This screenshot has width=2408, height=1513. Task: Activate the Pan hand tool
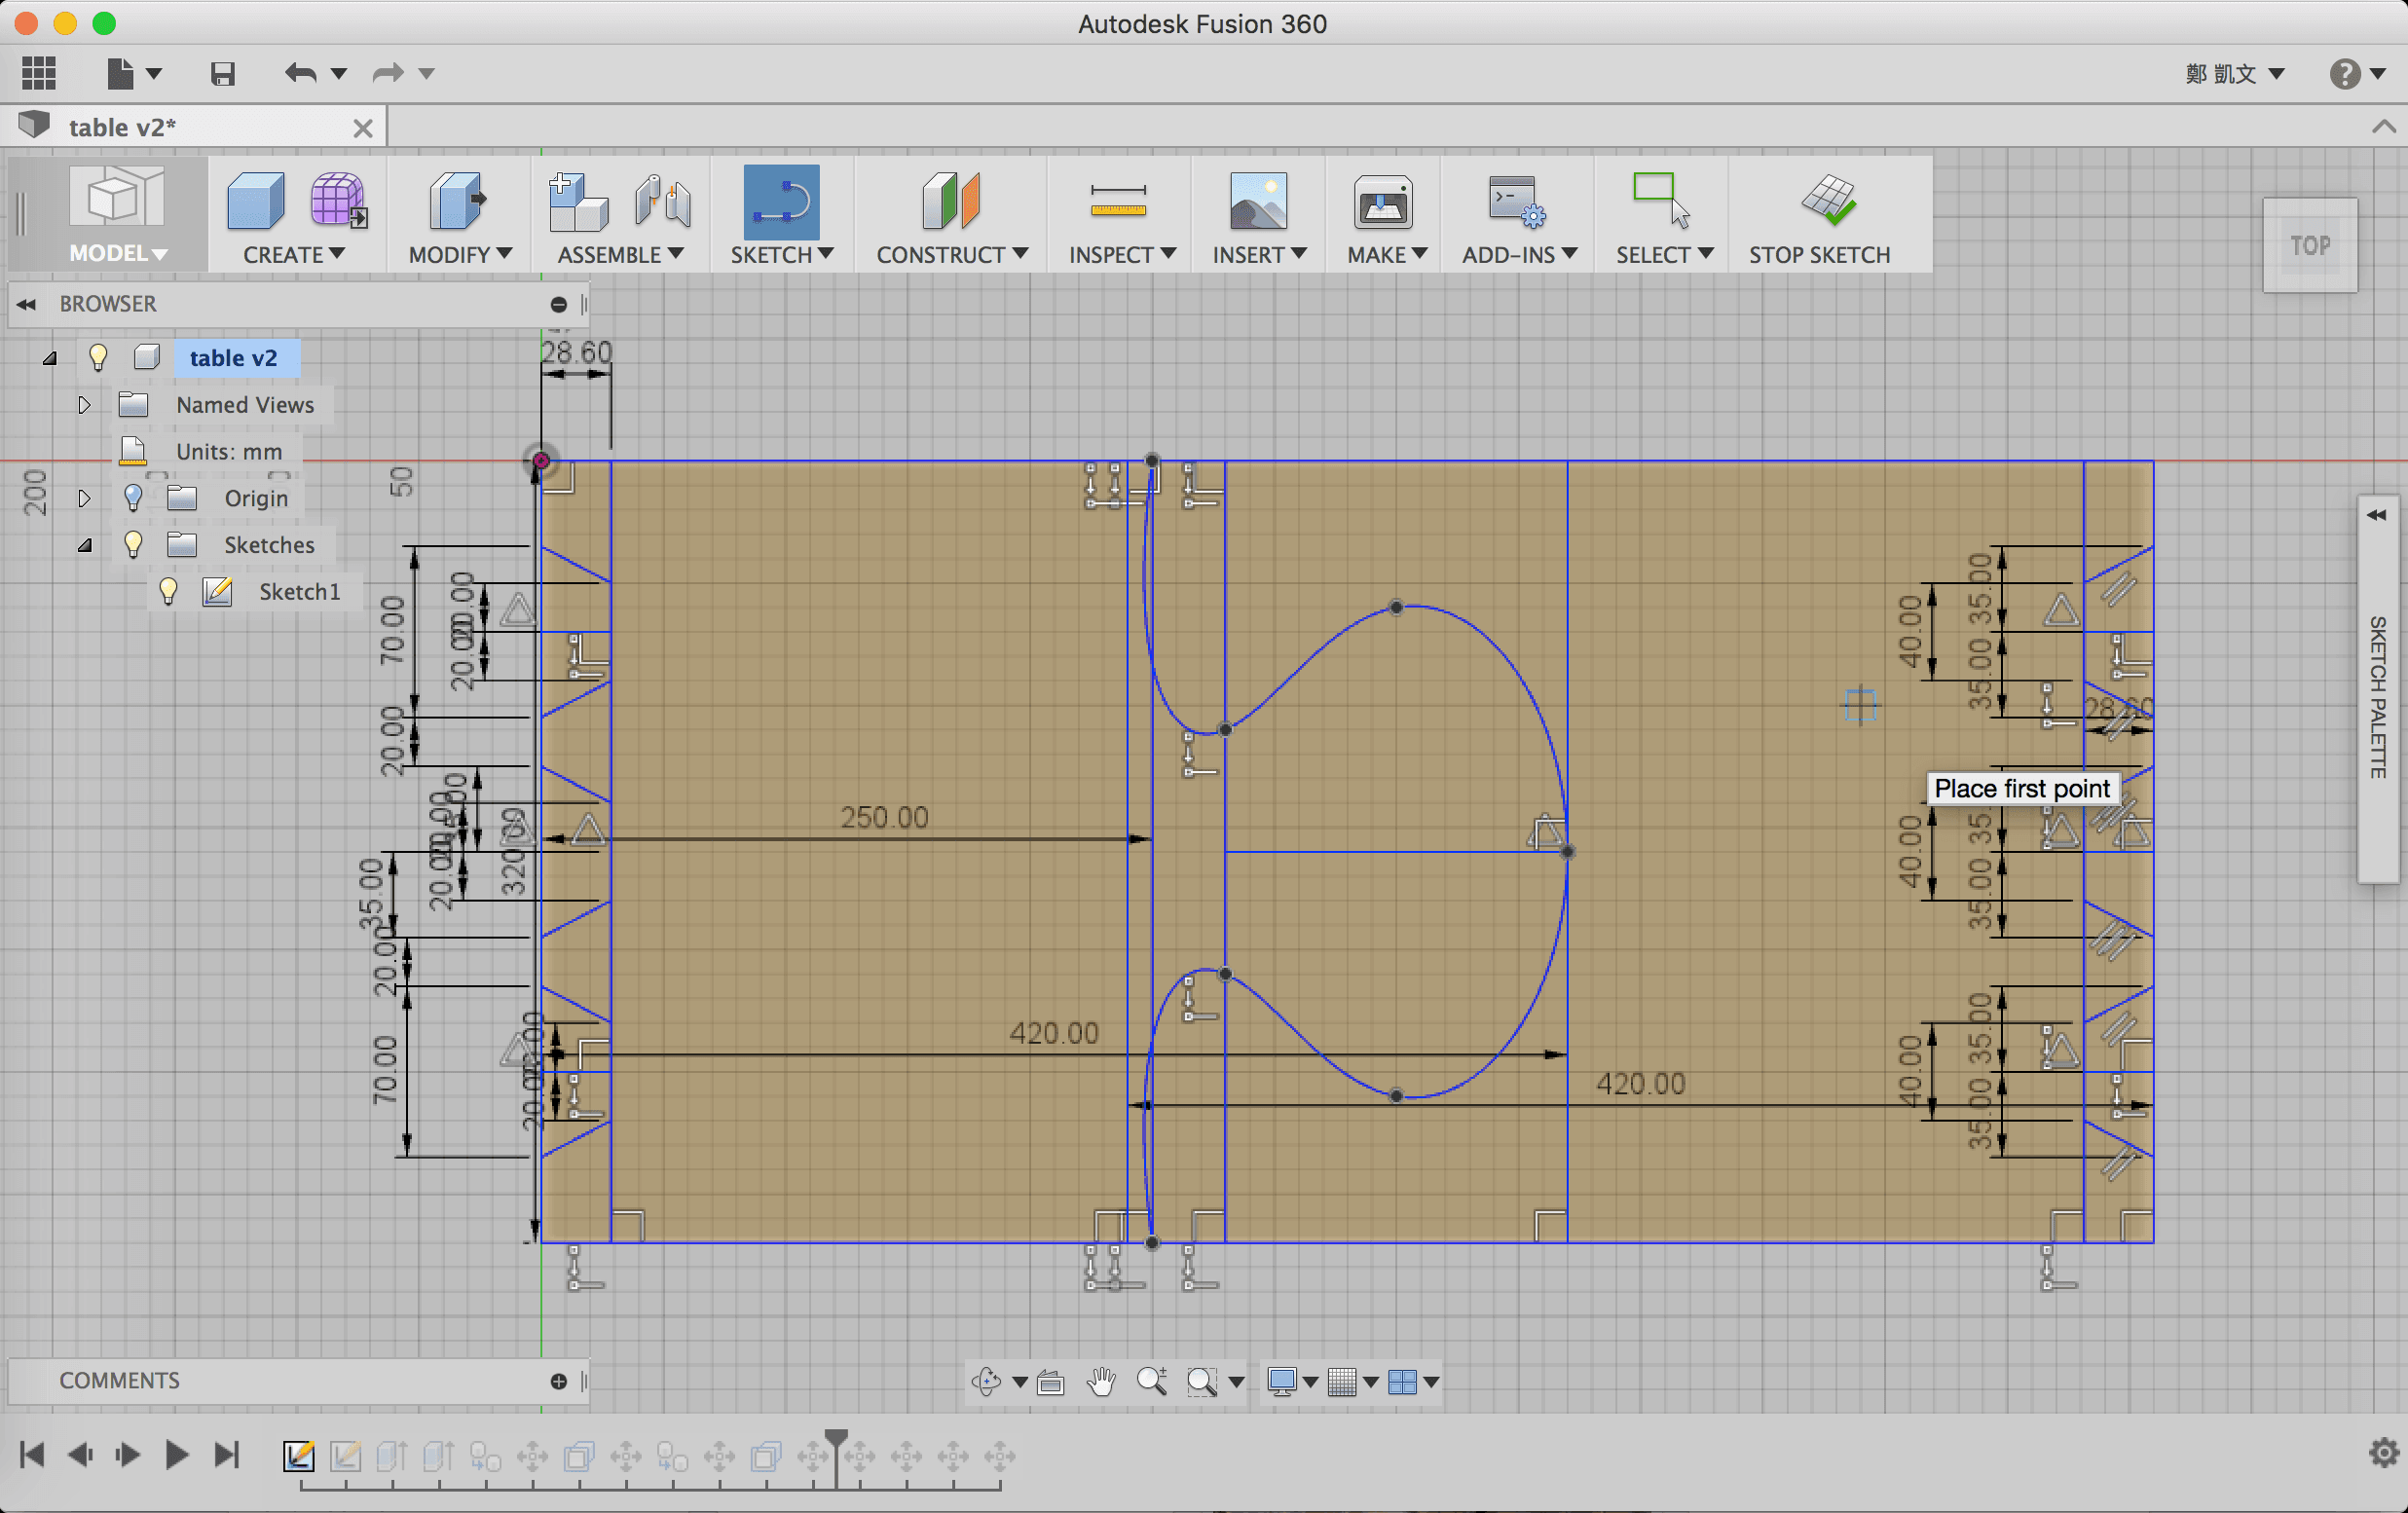point(1101,1381)
